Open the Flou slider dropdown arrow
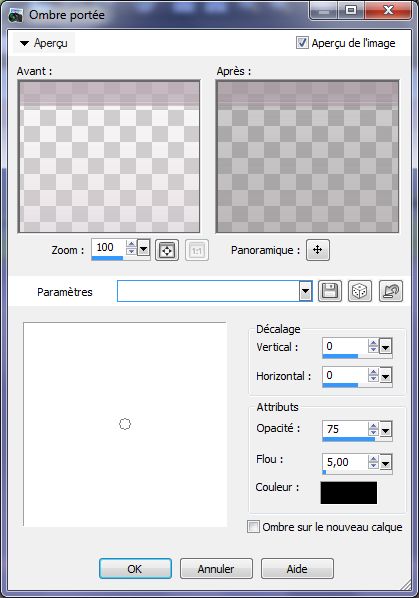This screenshot has width=419, height=598. pyautogui.click(x=385, y=463)
